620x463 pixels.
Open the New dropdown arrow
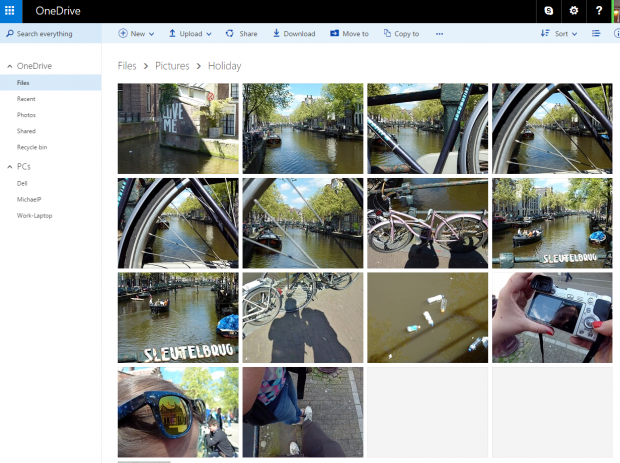[152, 34]
